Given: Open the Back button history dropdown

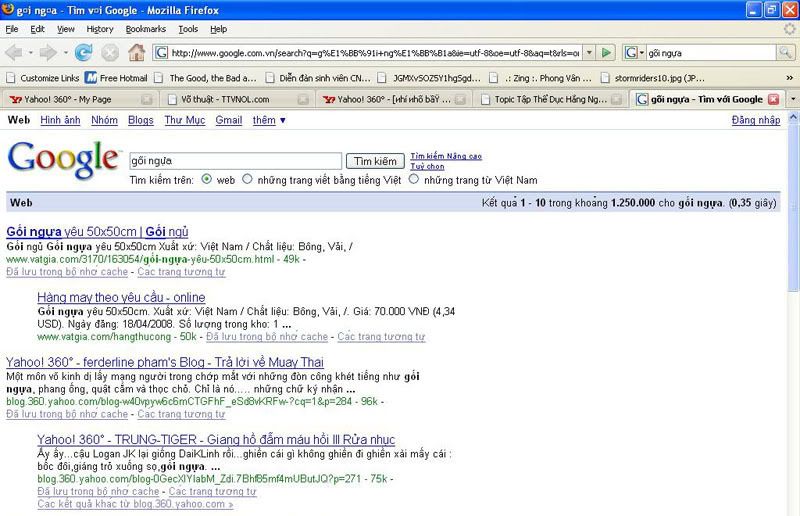Looking at the screenshot, I should pos(31,53).
